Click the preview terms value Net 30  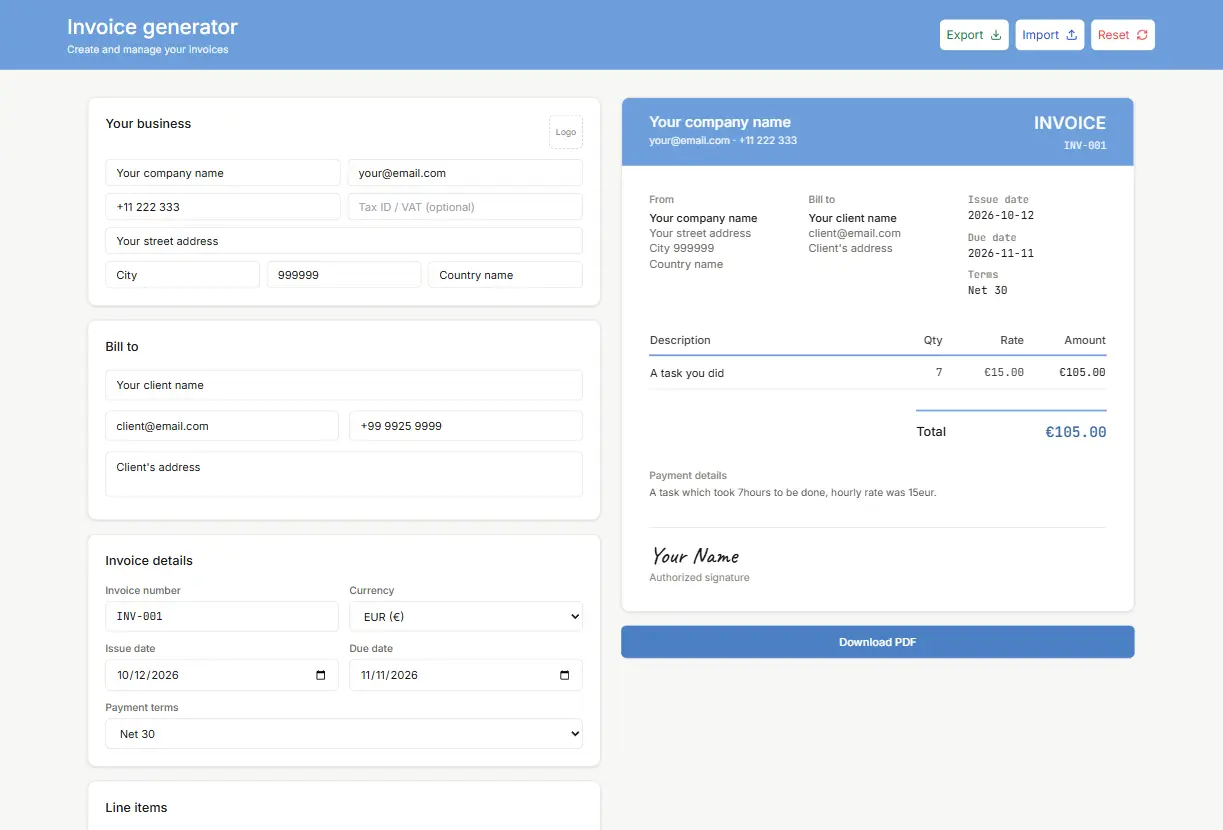click(988, 291)
